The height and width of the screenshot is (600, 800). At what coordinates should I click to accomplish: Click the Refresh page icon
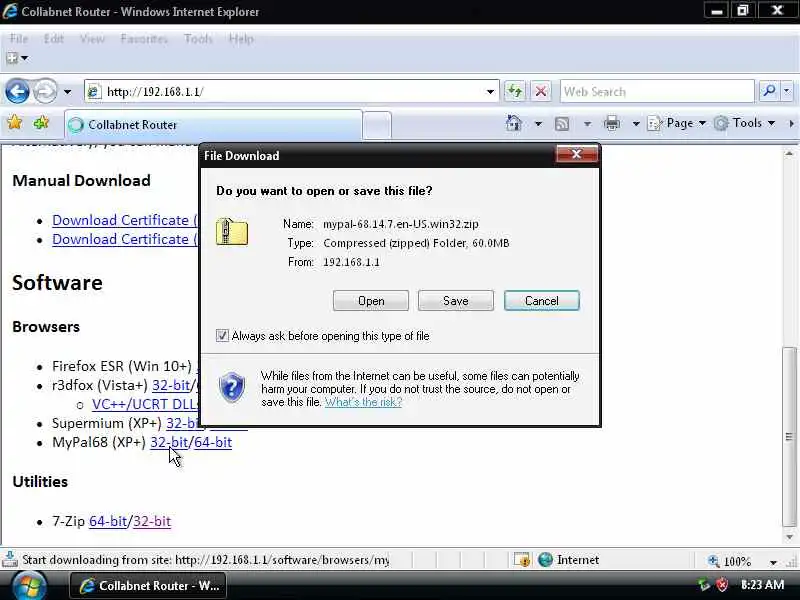[515, 92]
